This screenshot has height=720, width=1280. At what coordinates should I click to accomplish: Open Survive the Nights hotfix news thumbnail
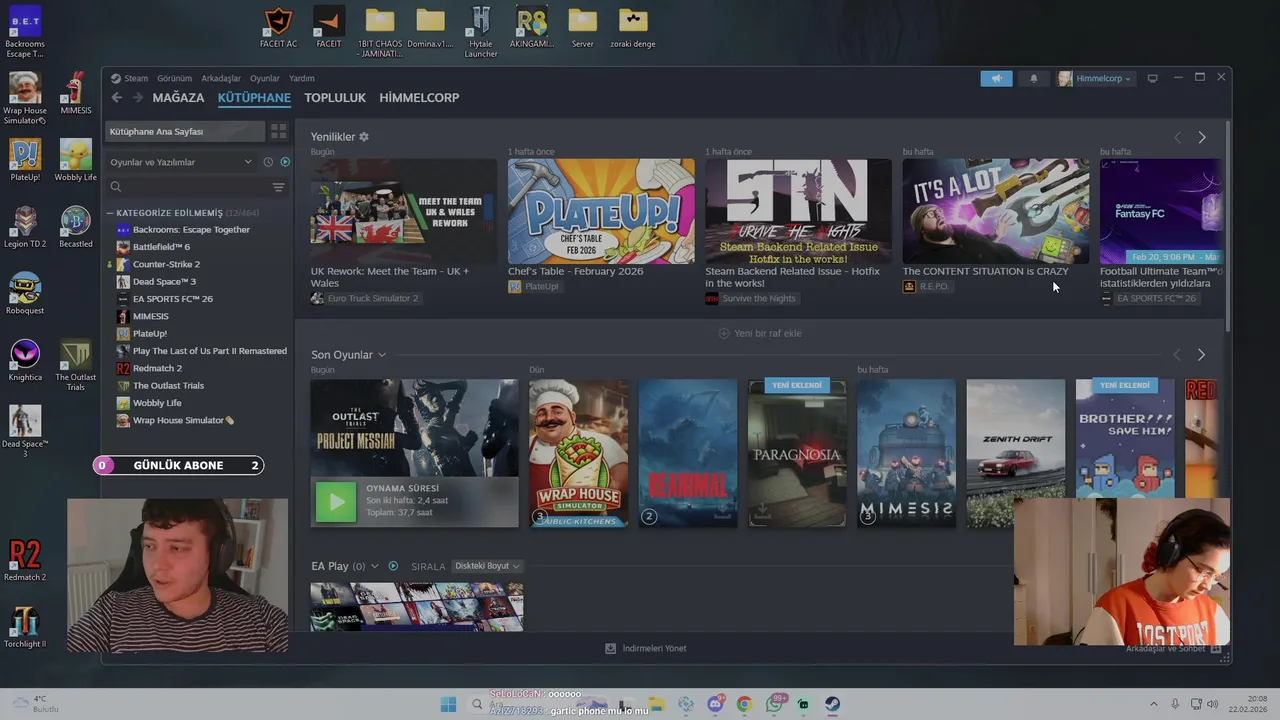click(x=798, y=211)
